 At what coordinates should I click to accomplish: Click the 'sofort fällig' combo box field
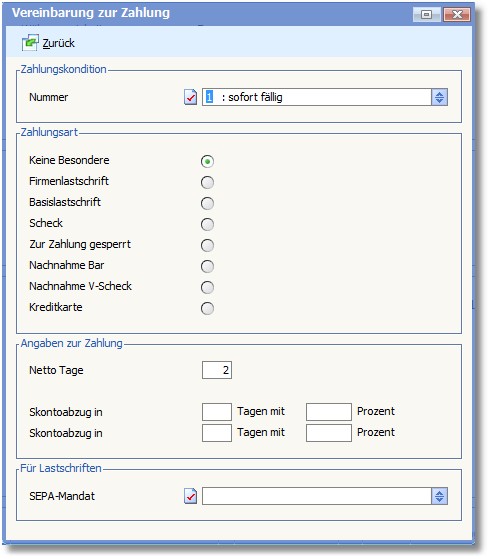click(x=317, y=97)
